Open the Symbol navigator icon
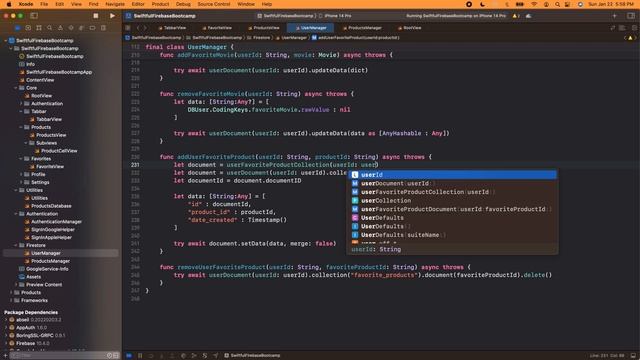This screenshot has height=360, width=640. tap(39, 28)
